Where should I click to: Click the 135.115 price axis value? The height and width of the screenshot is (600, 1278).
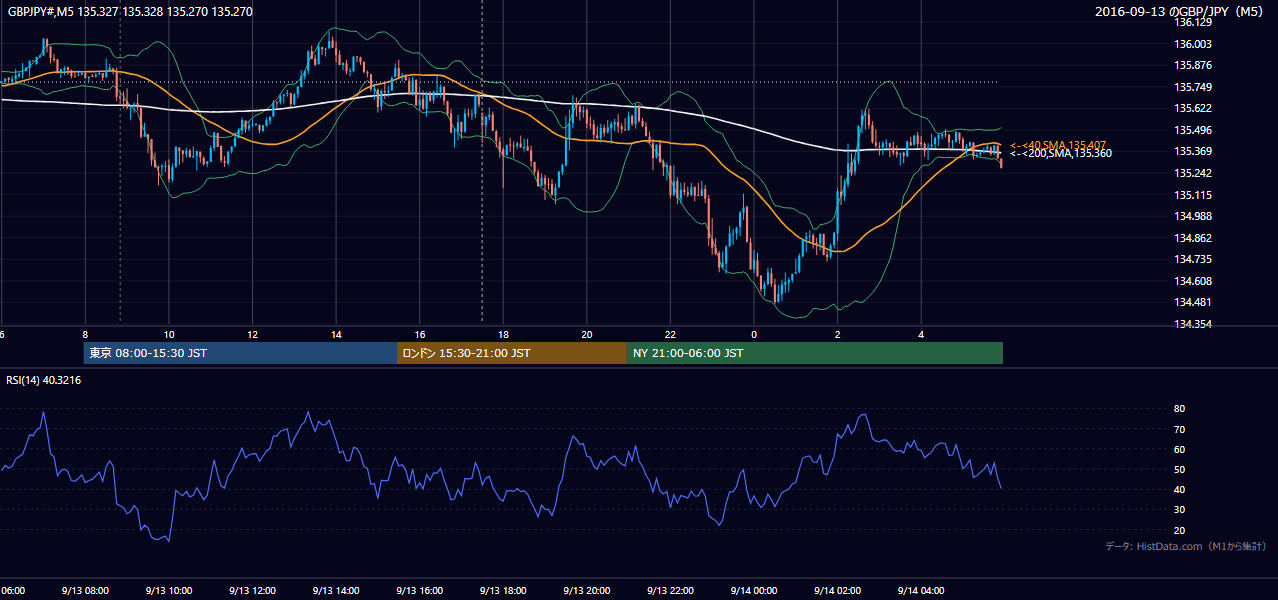[x=1193, y=195]
